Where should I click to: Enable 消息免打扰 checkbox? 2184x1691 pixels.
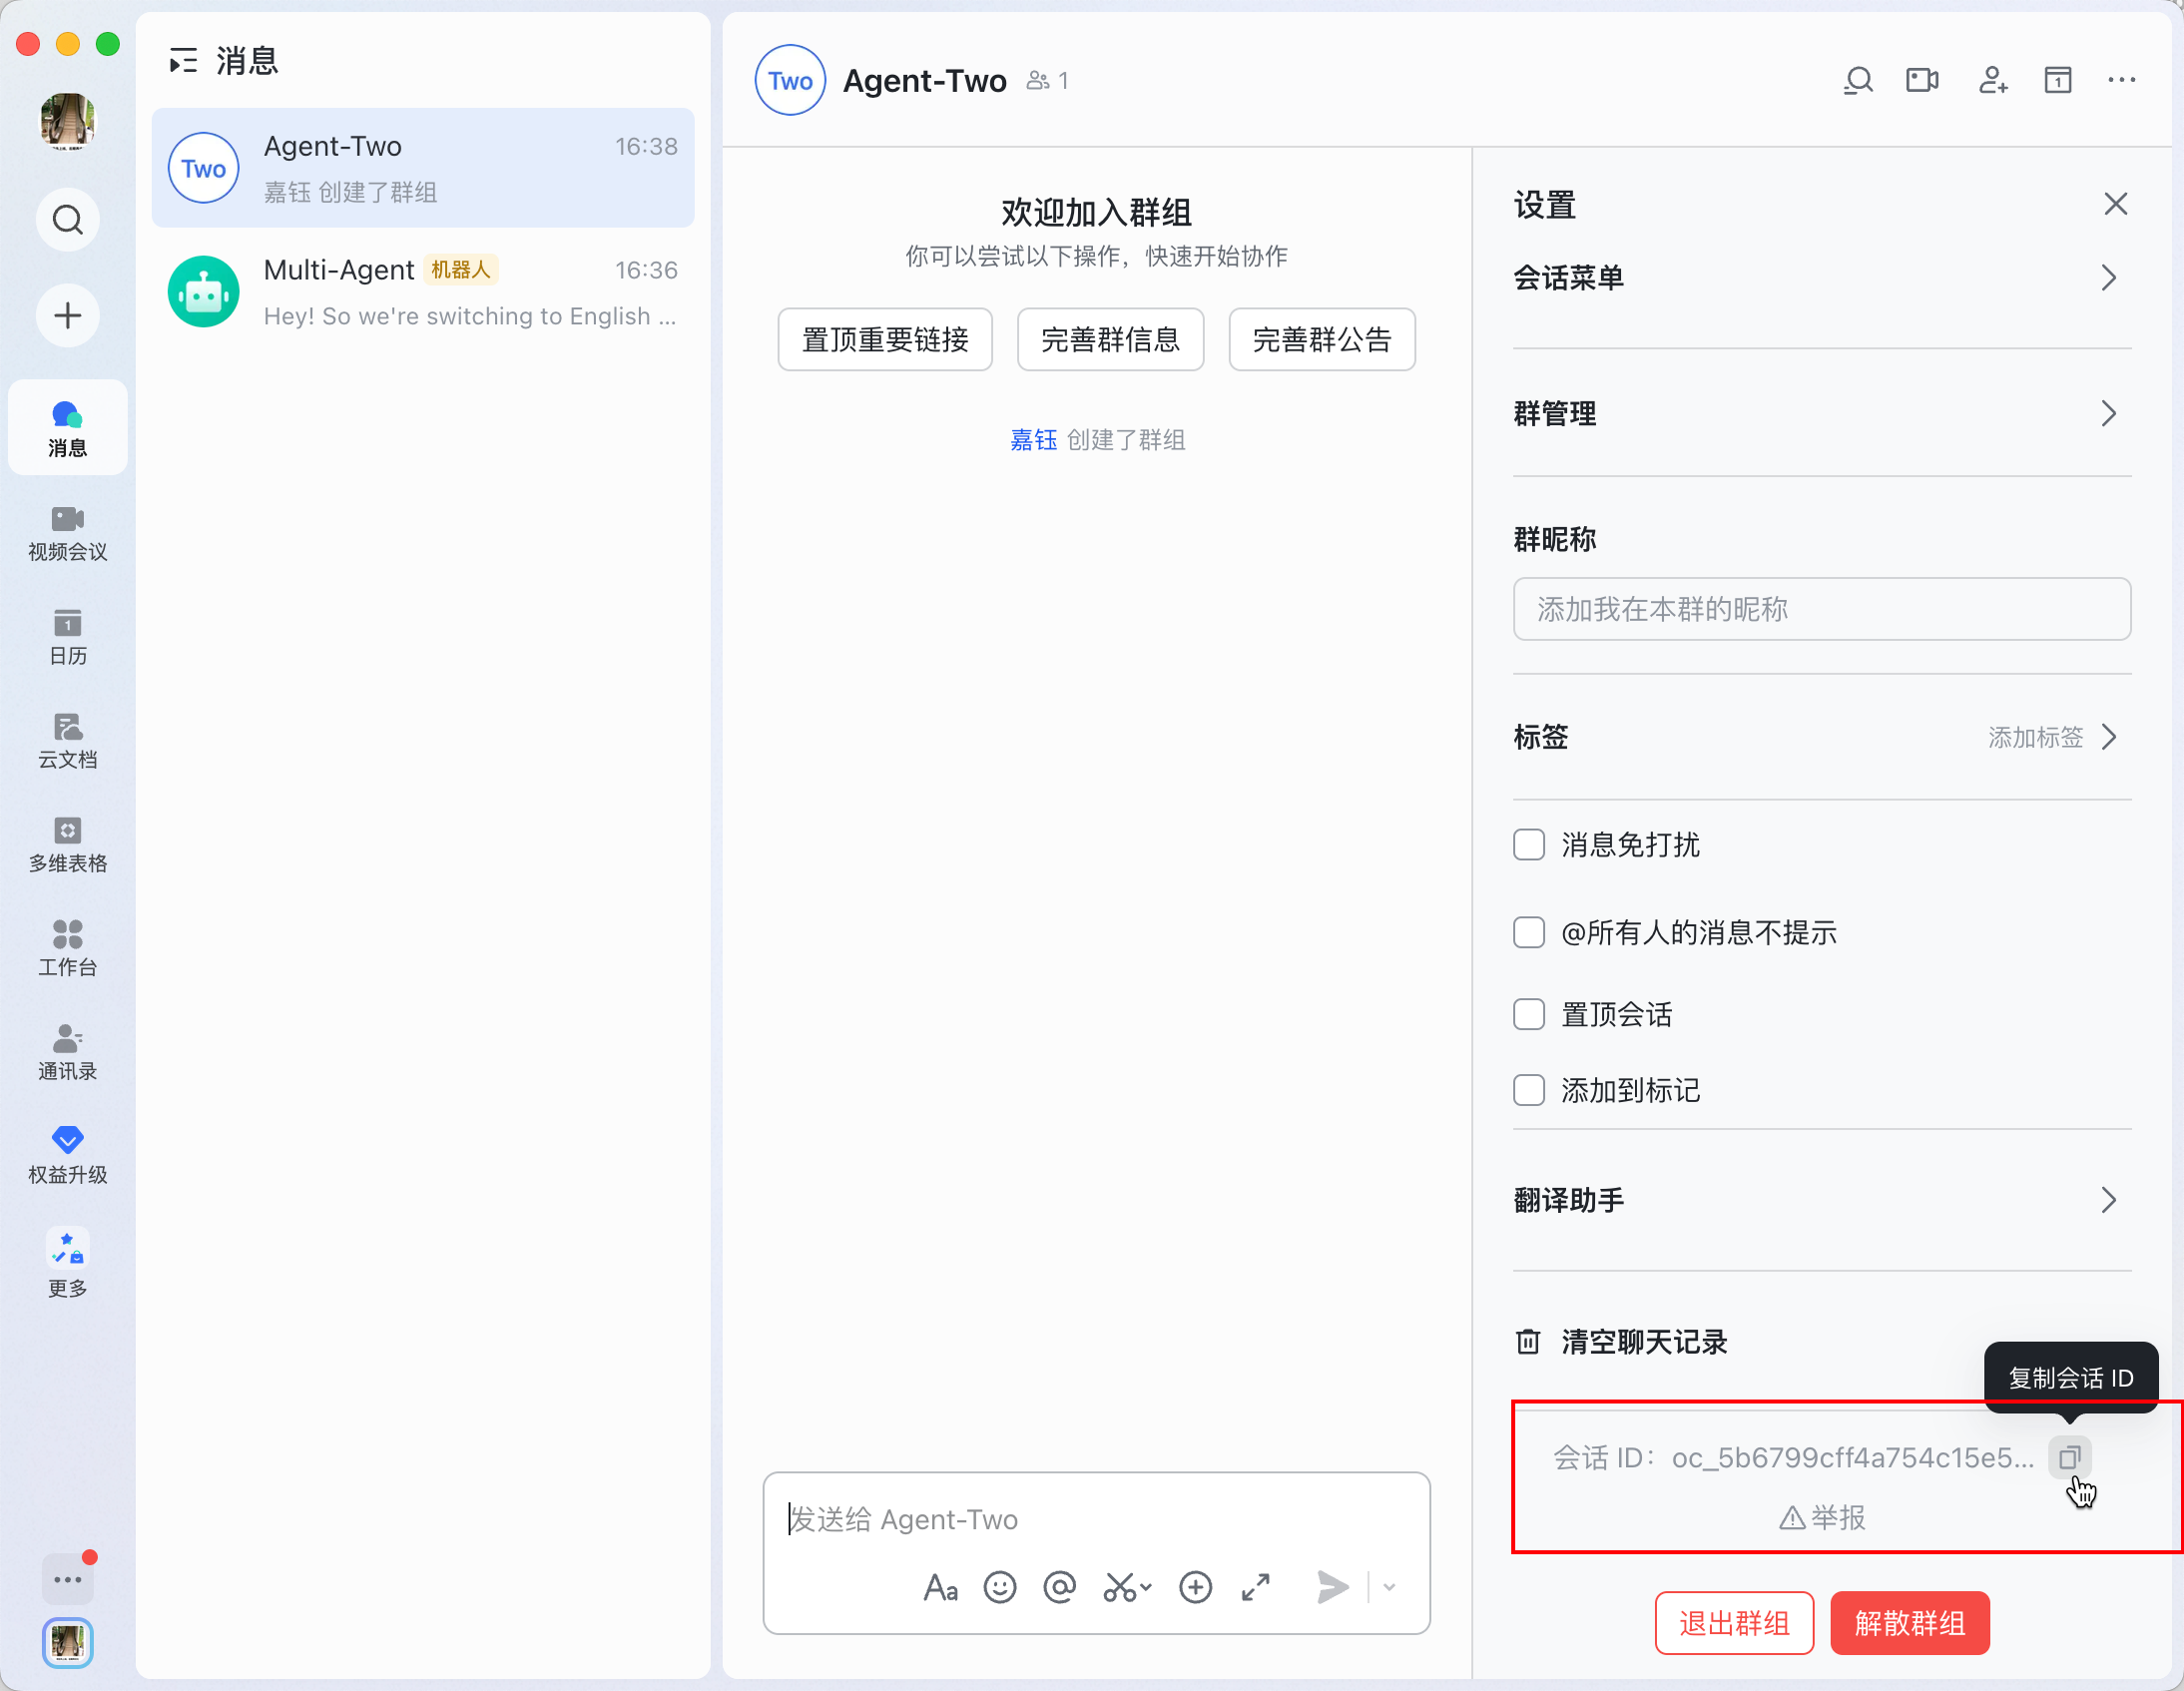(1528, 844)
